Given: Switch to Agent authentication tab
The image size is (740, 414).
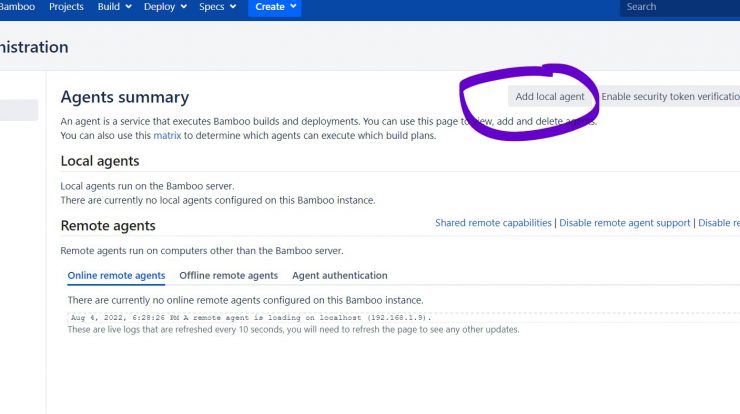Looking at the screenshot, I should coord(340,276).
